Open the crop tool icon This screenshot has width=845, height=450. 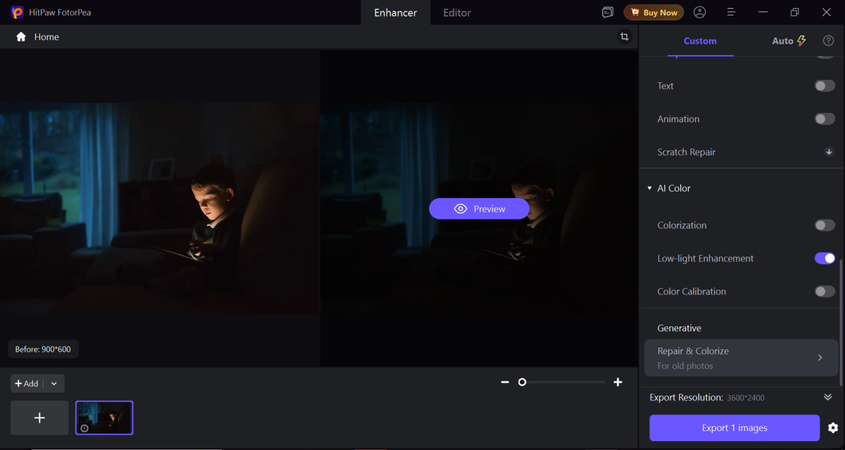pos(624,37)
